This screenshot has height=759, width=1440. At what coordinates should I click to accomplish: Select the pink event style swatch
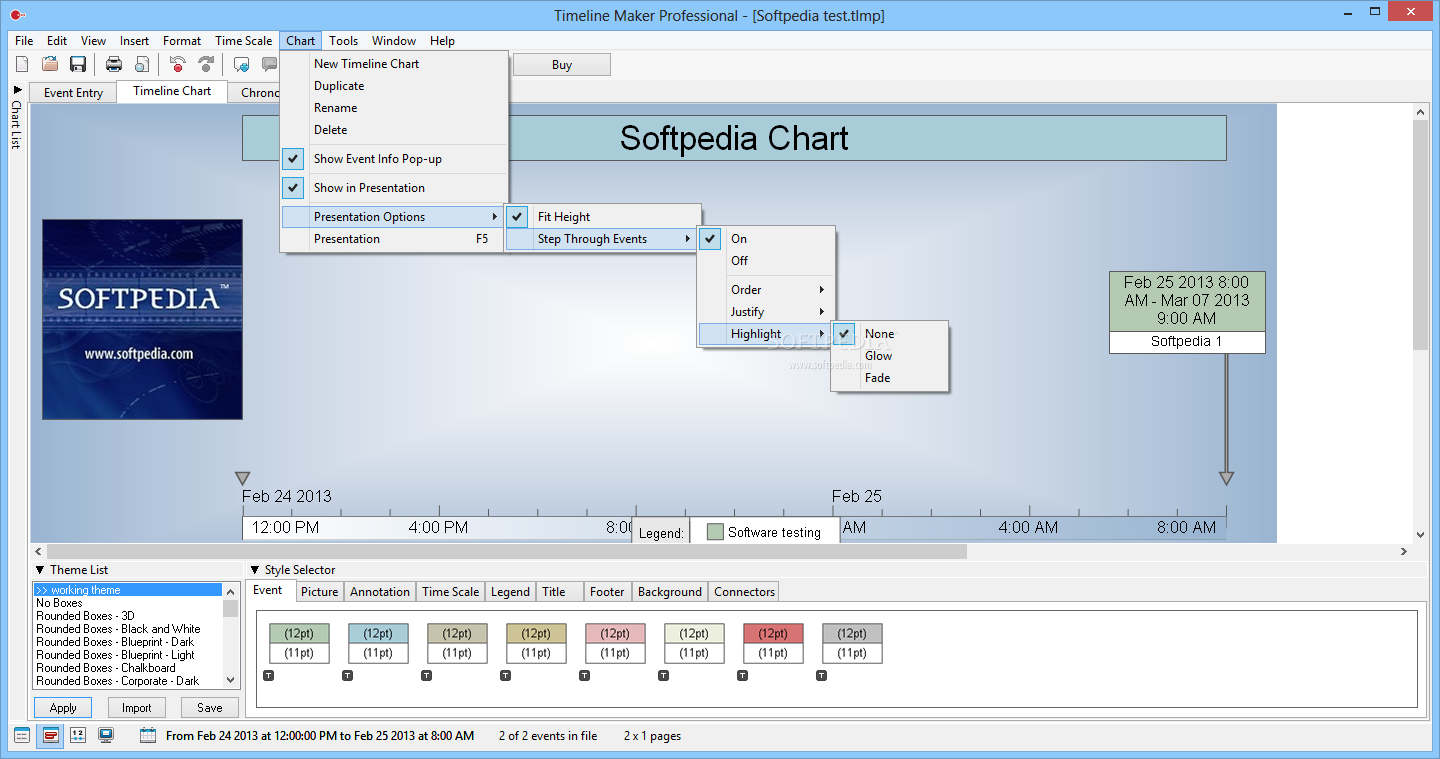click(x=615, y=643)
